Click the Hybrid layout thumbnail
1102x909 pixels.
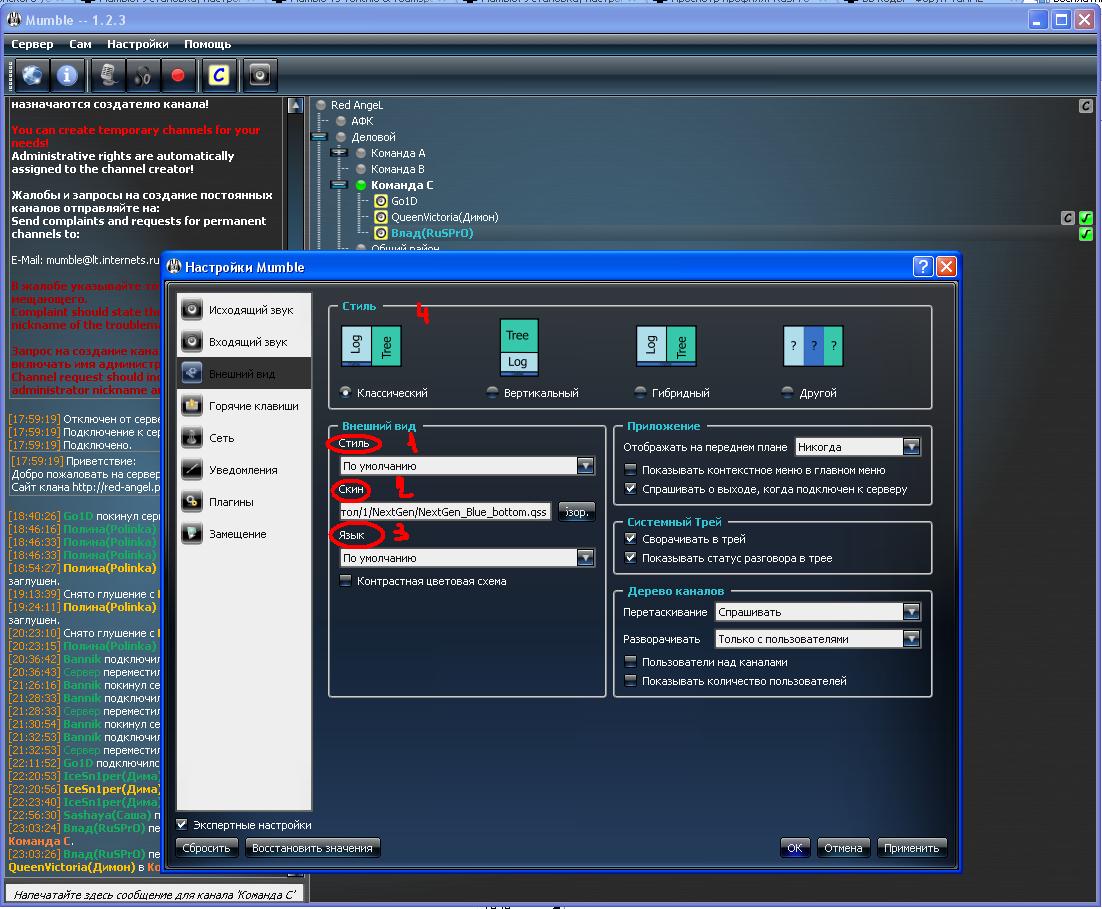pyautogui.click(x=666, y=345)
